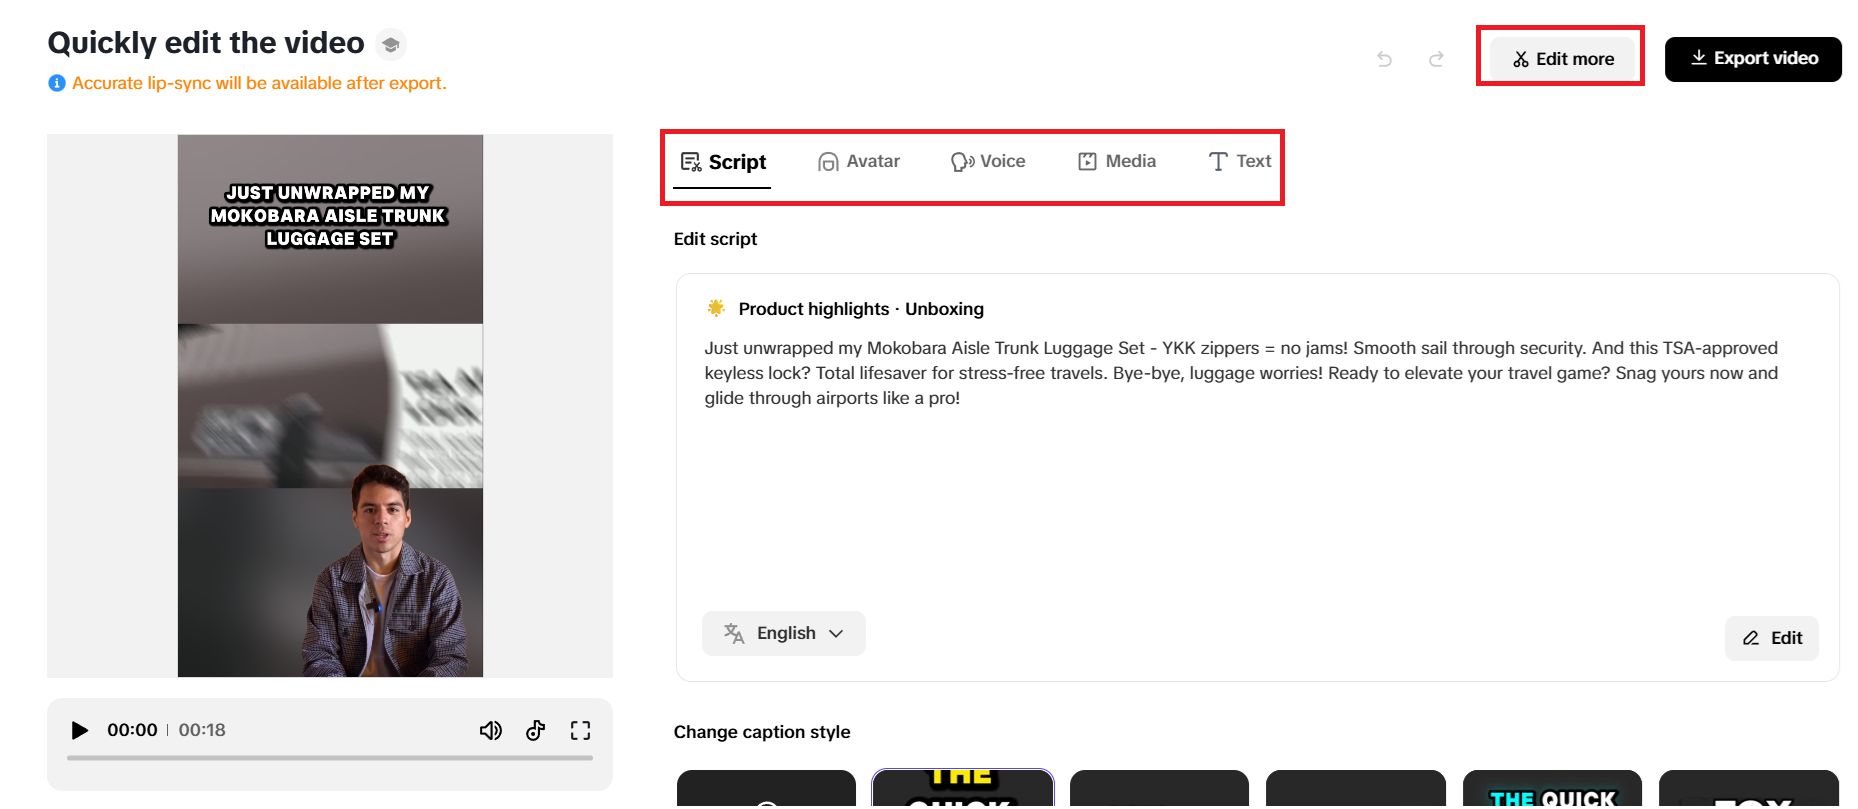
Task: Click the Export video button
Action: 1753,59
